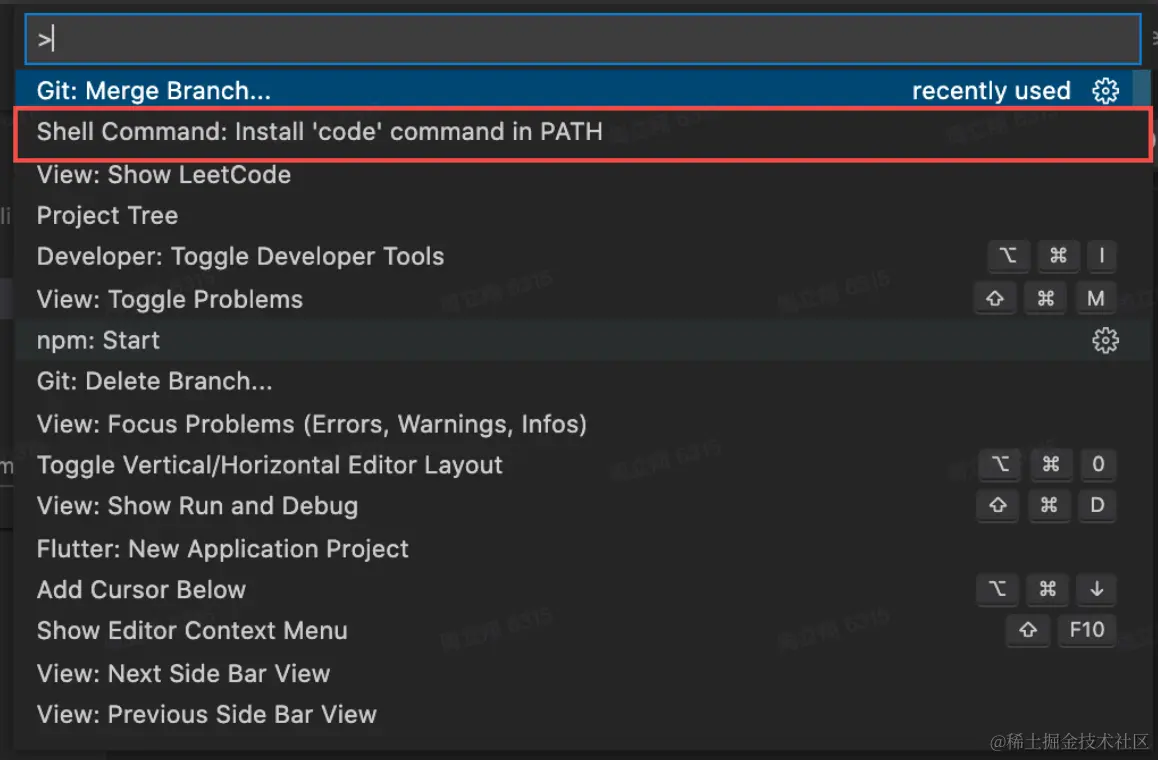
Task: Click the command palette search input
Action: point(583,38)
